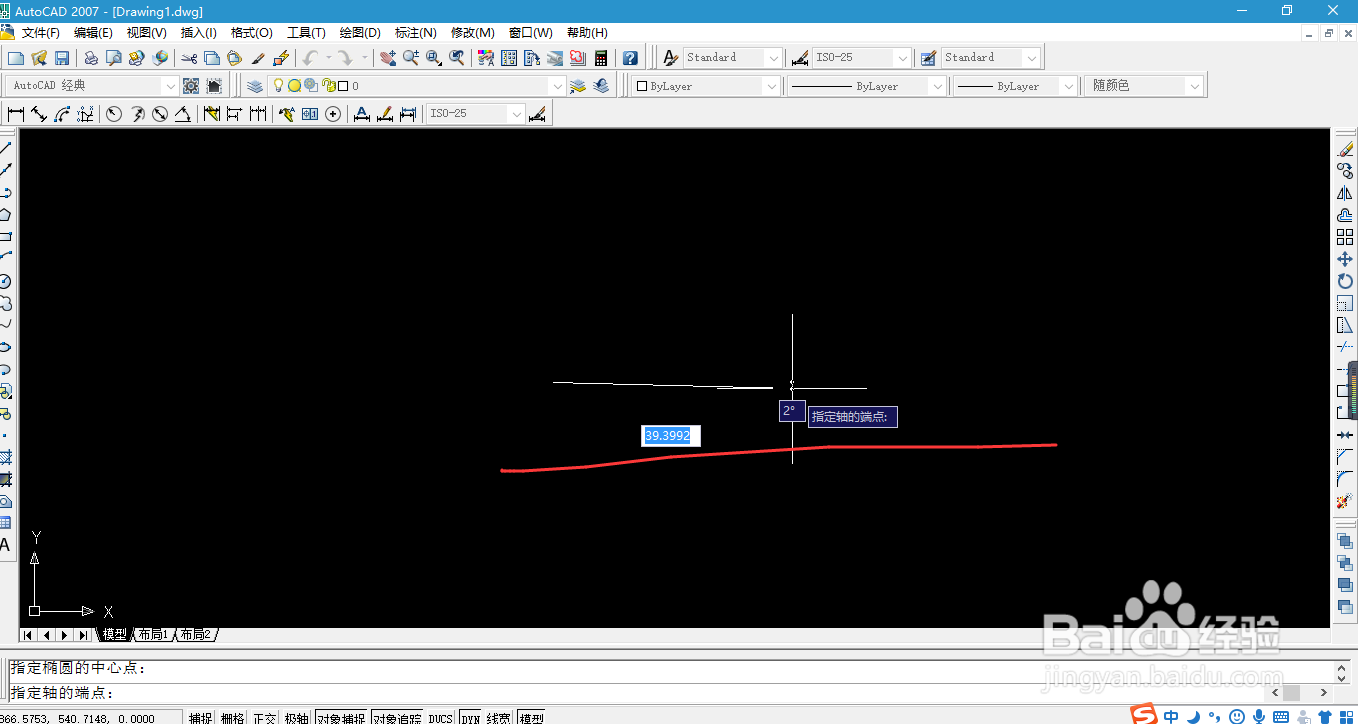Click the Workspace Settings gear icon
The height and width of the screenshot is (724, 1358).
pyautogui.click(x=191, y=86)
